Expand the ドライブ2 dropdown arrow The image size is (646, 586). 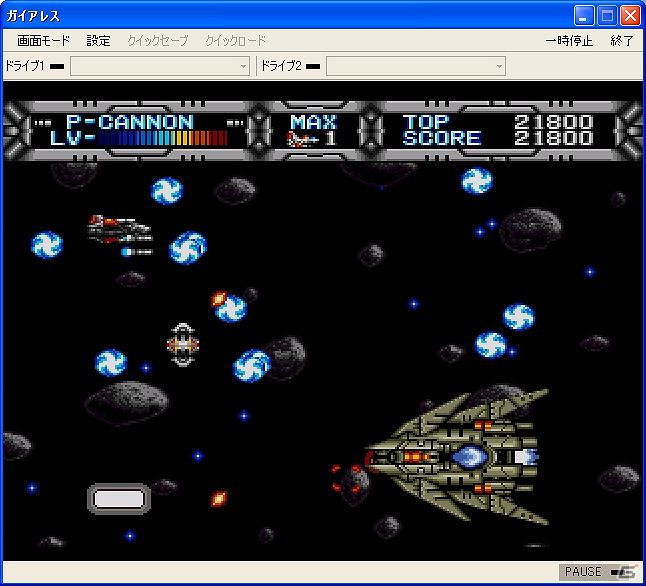pos(499,66)
